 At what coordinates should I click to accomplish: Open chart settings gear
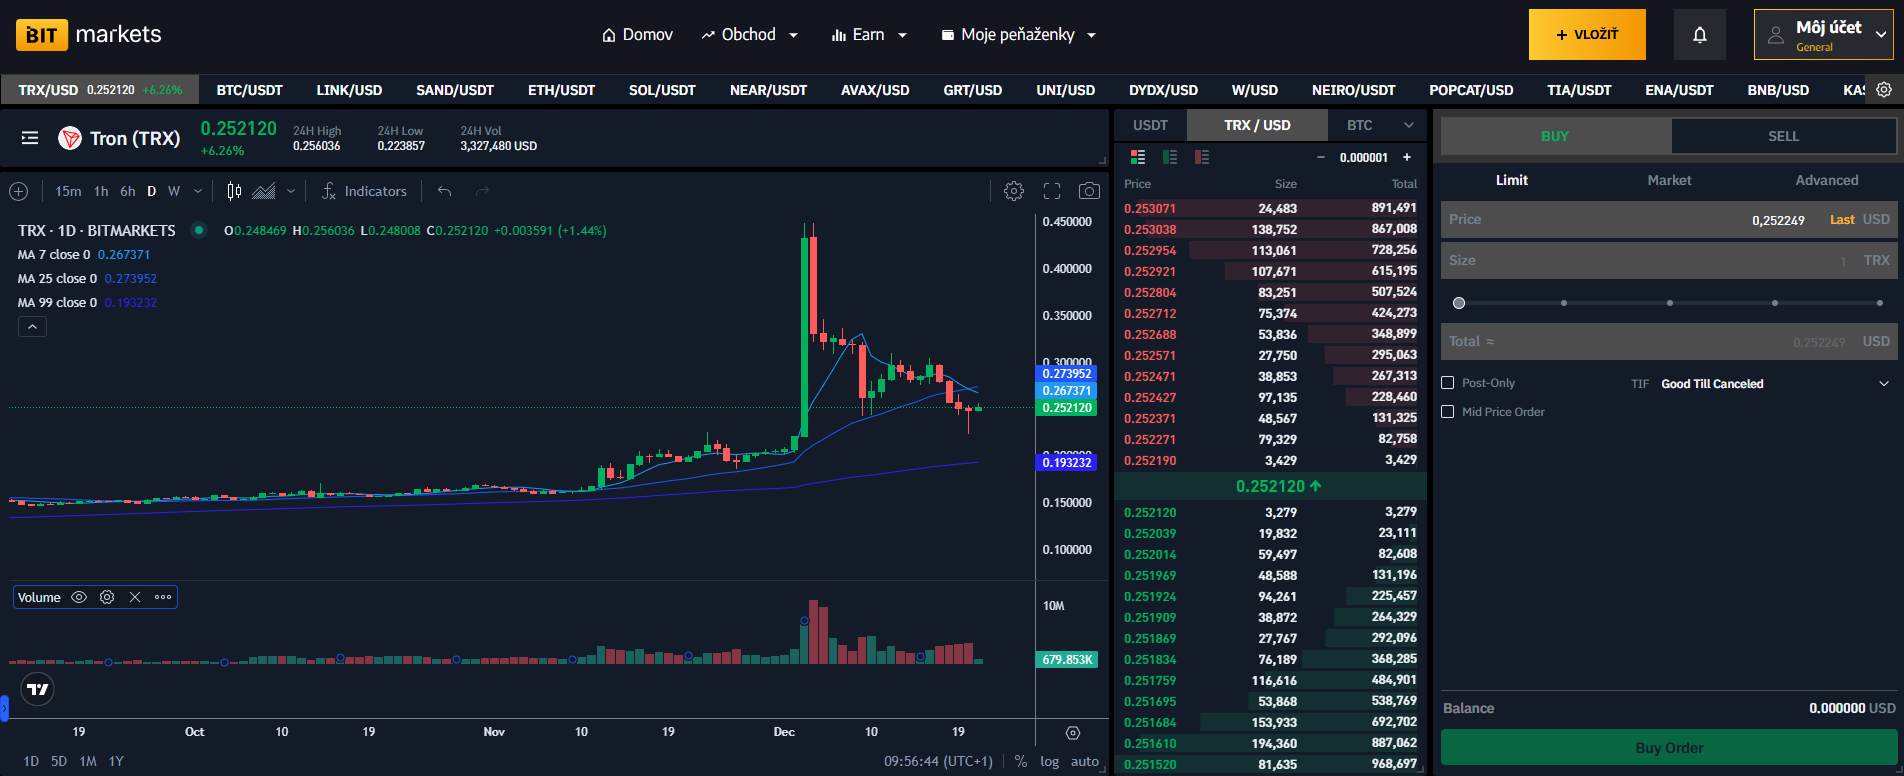(1014, 191)
